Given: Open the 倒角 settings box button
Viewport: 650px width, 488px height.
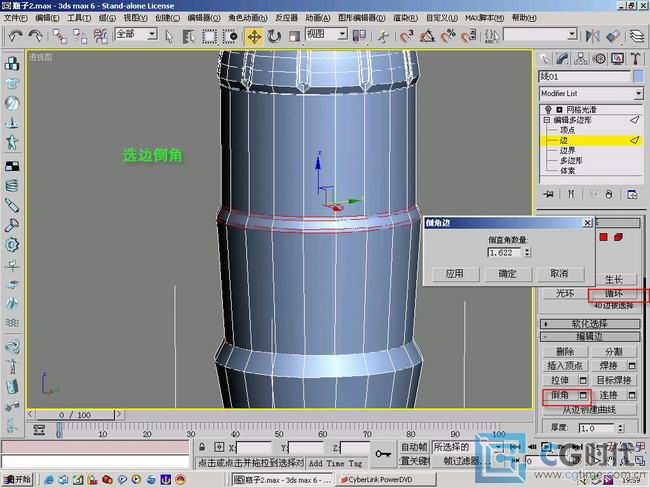Looking at the screenshot, I should click(x=583, y=395).
